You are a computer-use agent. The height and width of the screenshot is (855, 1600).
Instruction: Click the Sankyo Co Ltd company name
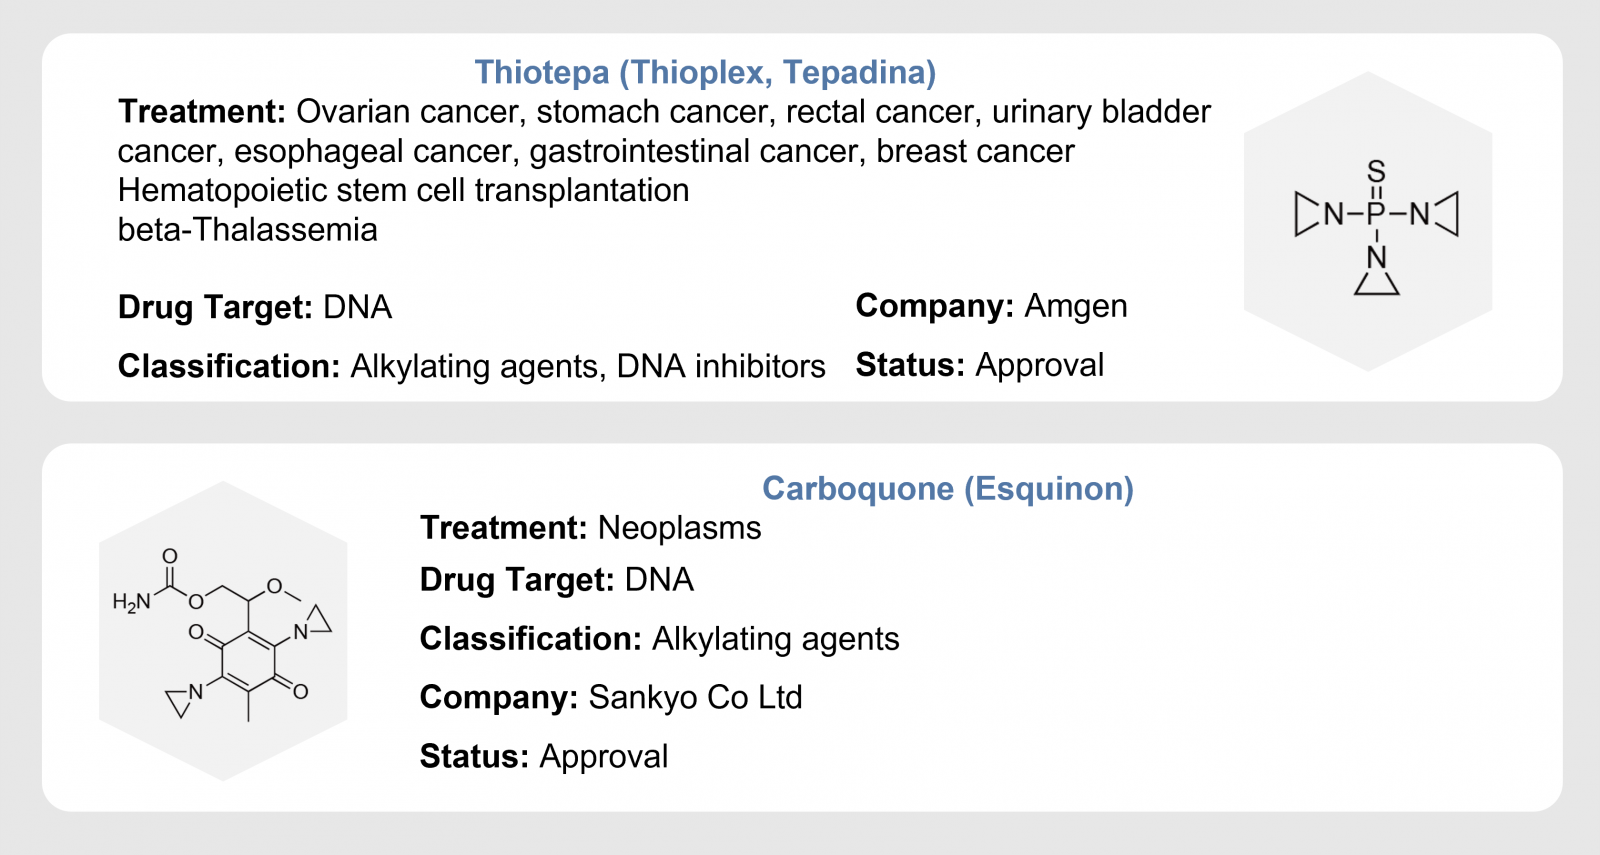coord(696,697)
